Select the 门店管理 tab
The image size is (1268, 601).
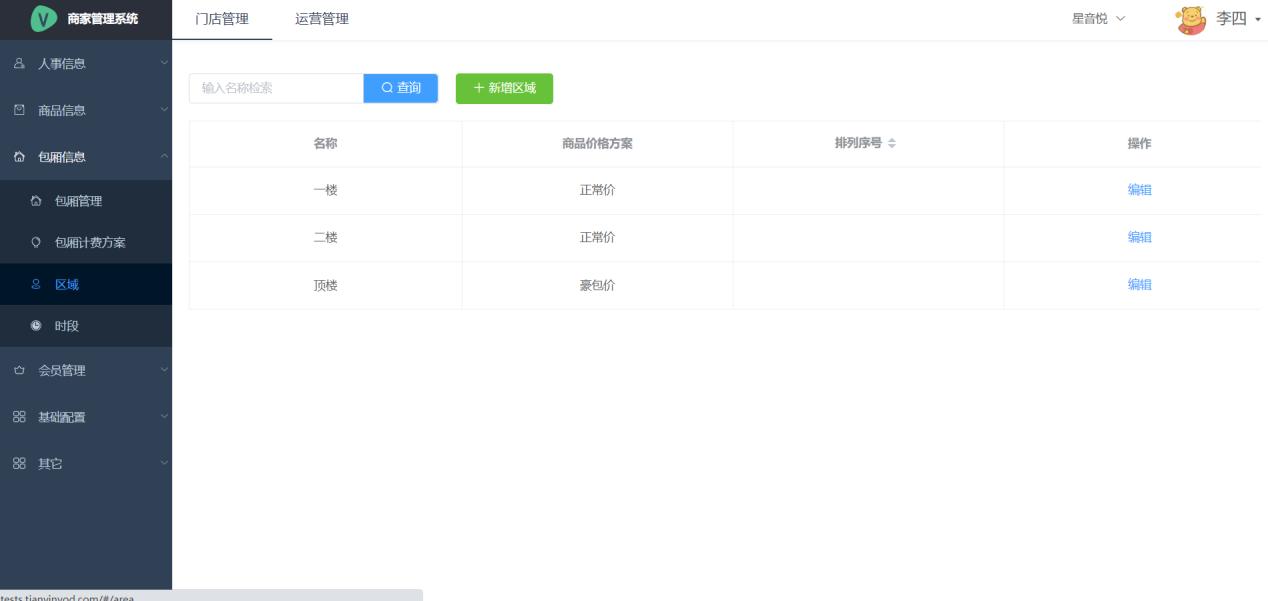(222, 19)
